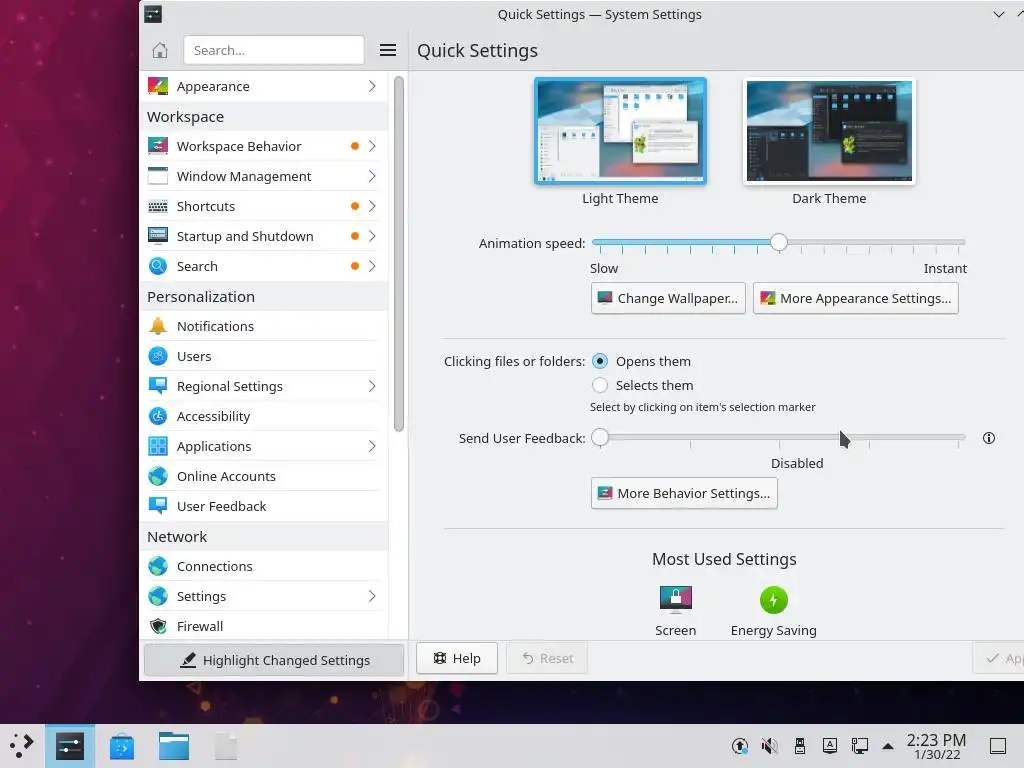
Task: Expand Shortcuts chevron
Action: pos(372,206)
